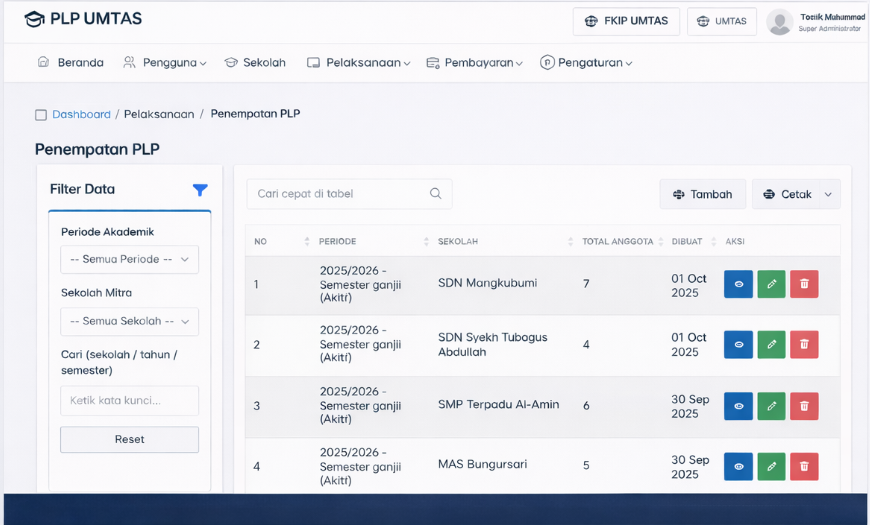Screen dimensions: 870x525
Task: Click the breadcrumb square icon
Action: coord(41,115)
